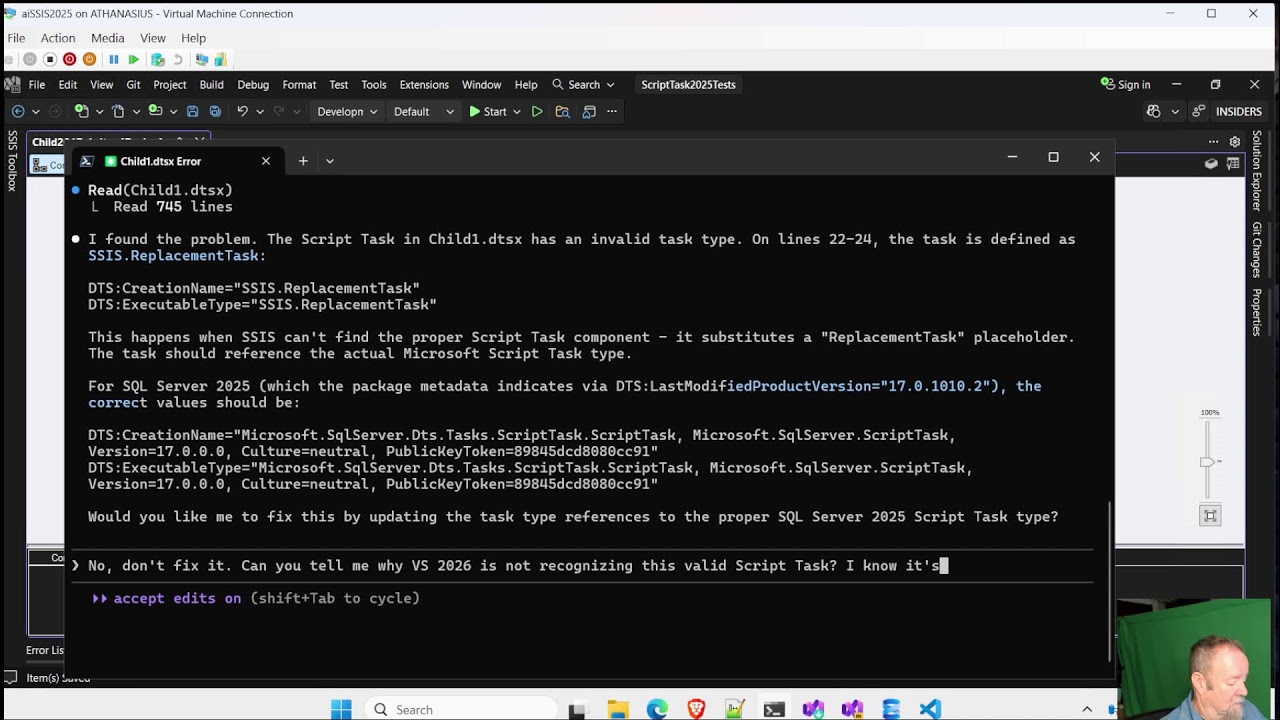1280x720 pixels.
Task: Click Navigate Backward arrow in Visual Studio
Action: [x=18, y=111]
